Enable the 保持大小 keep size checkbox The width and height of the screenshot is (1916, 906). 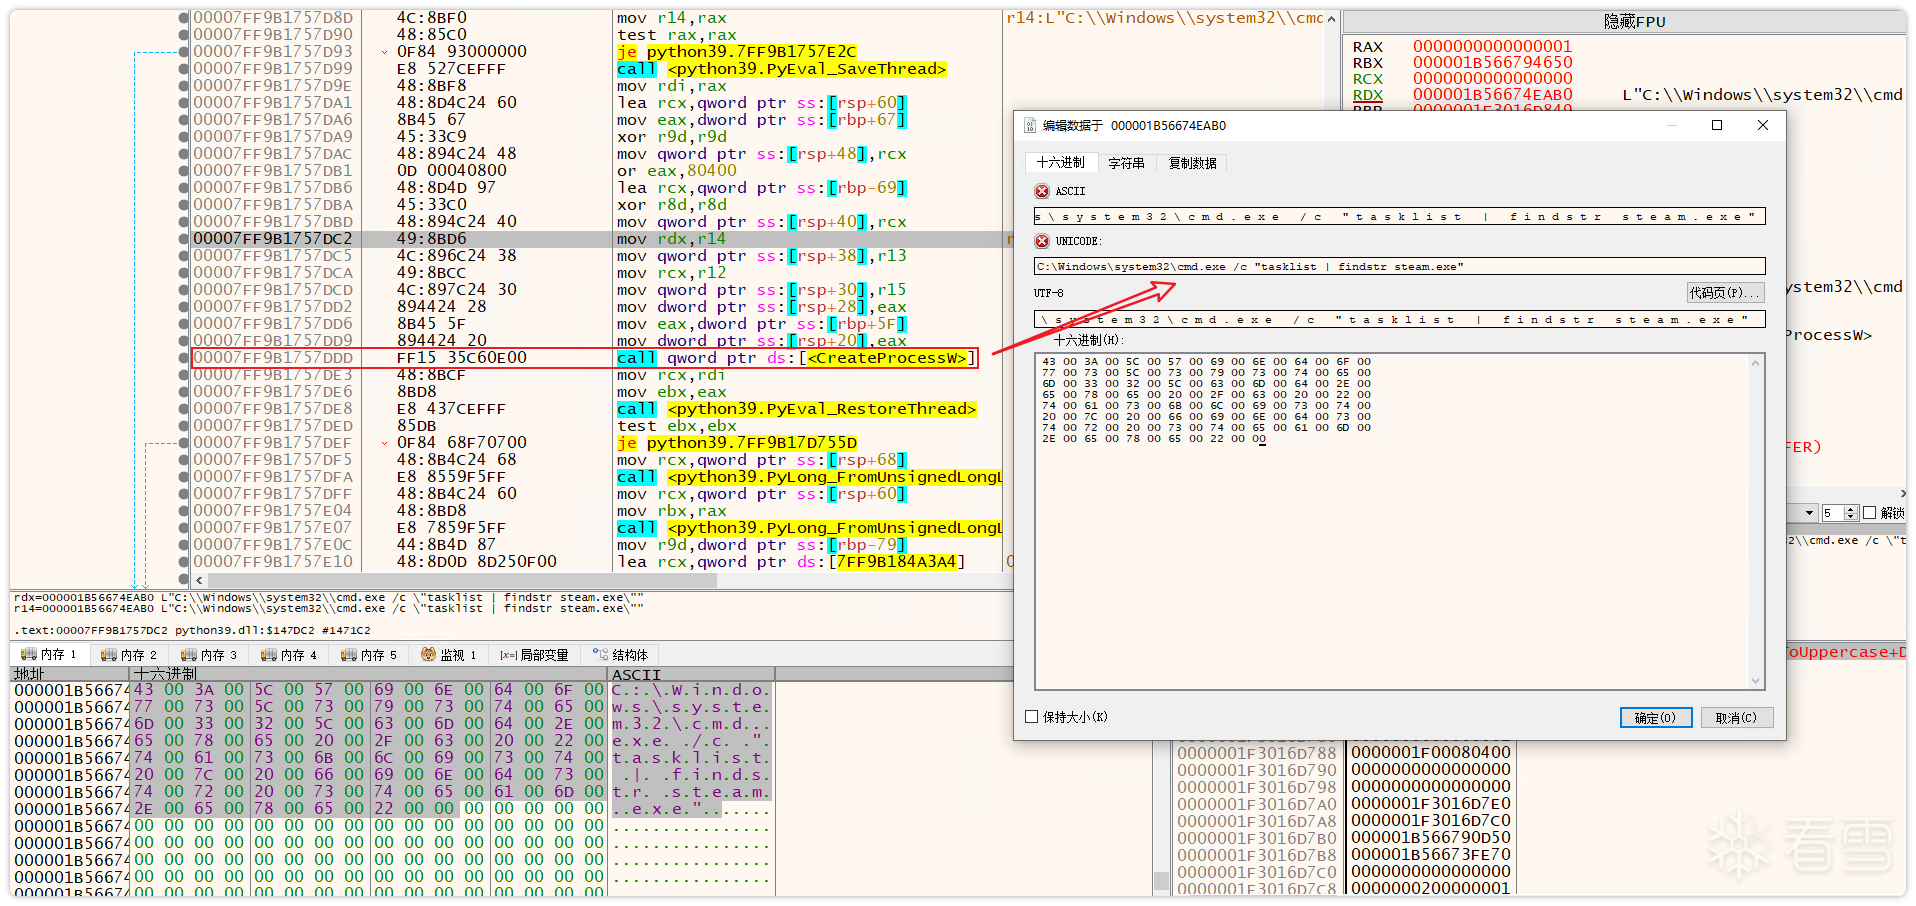pyautogui.click(x=1032, y=717)
